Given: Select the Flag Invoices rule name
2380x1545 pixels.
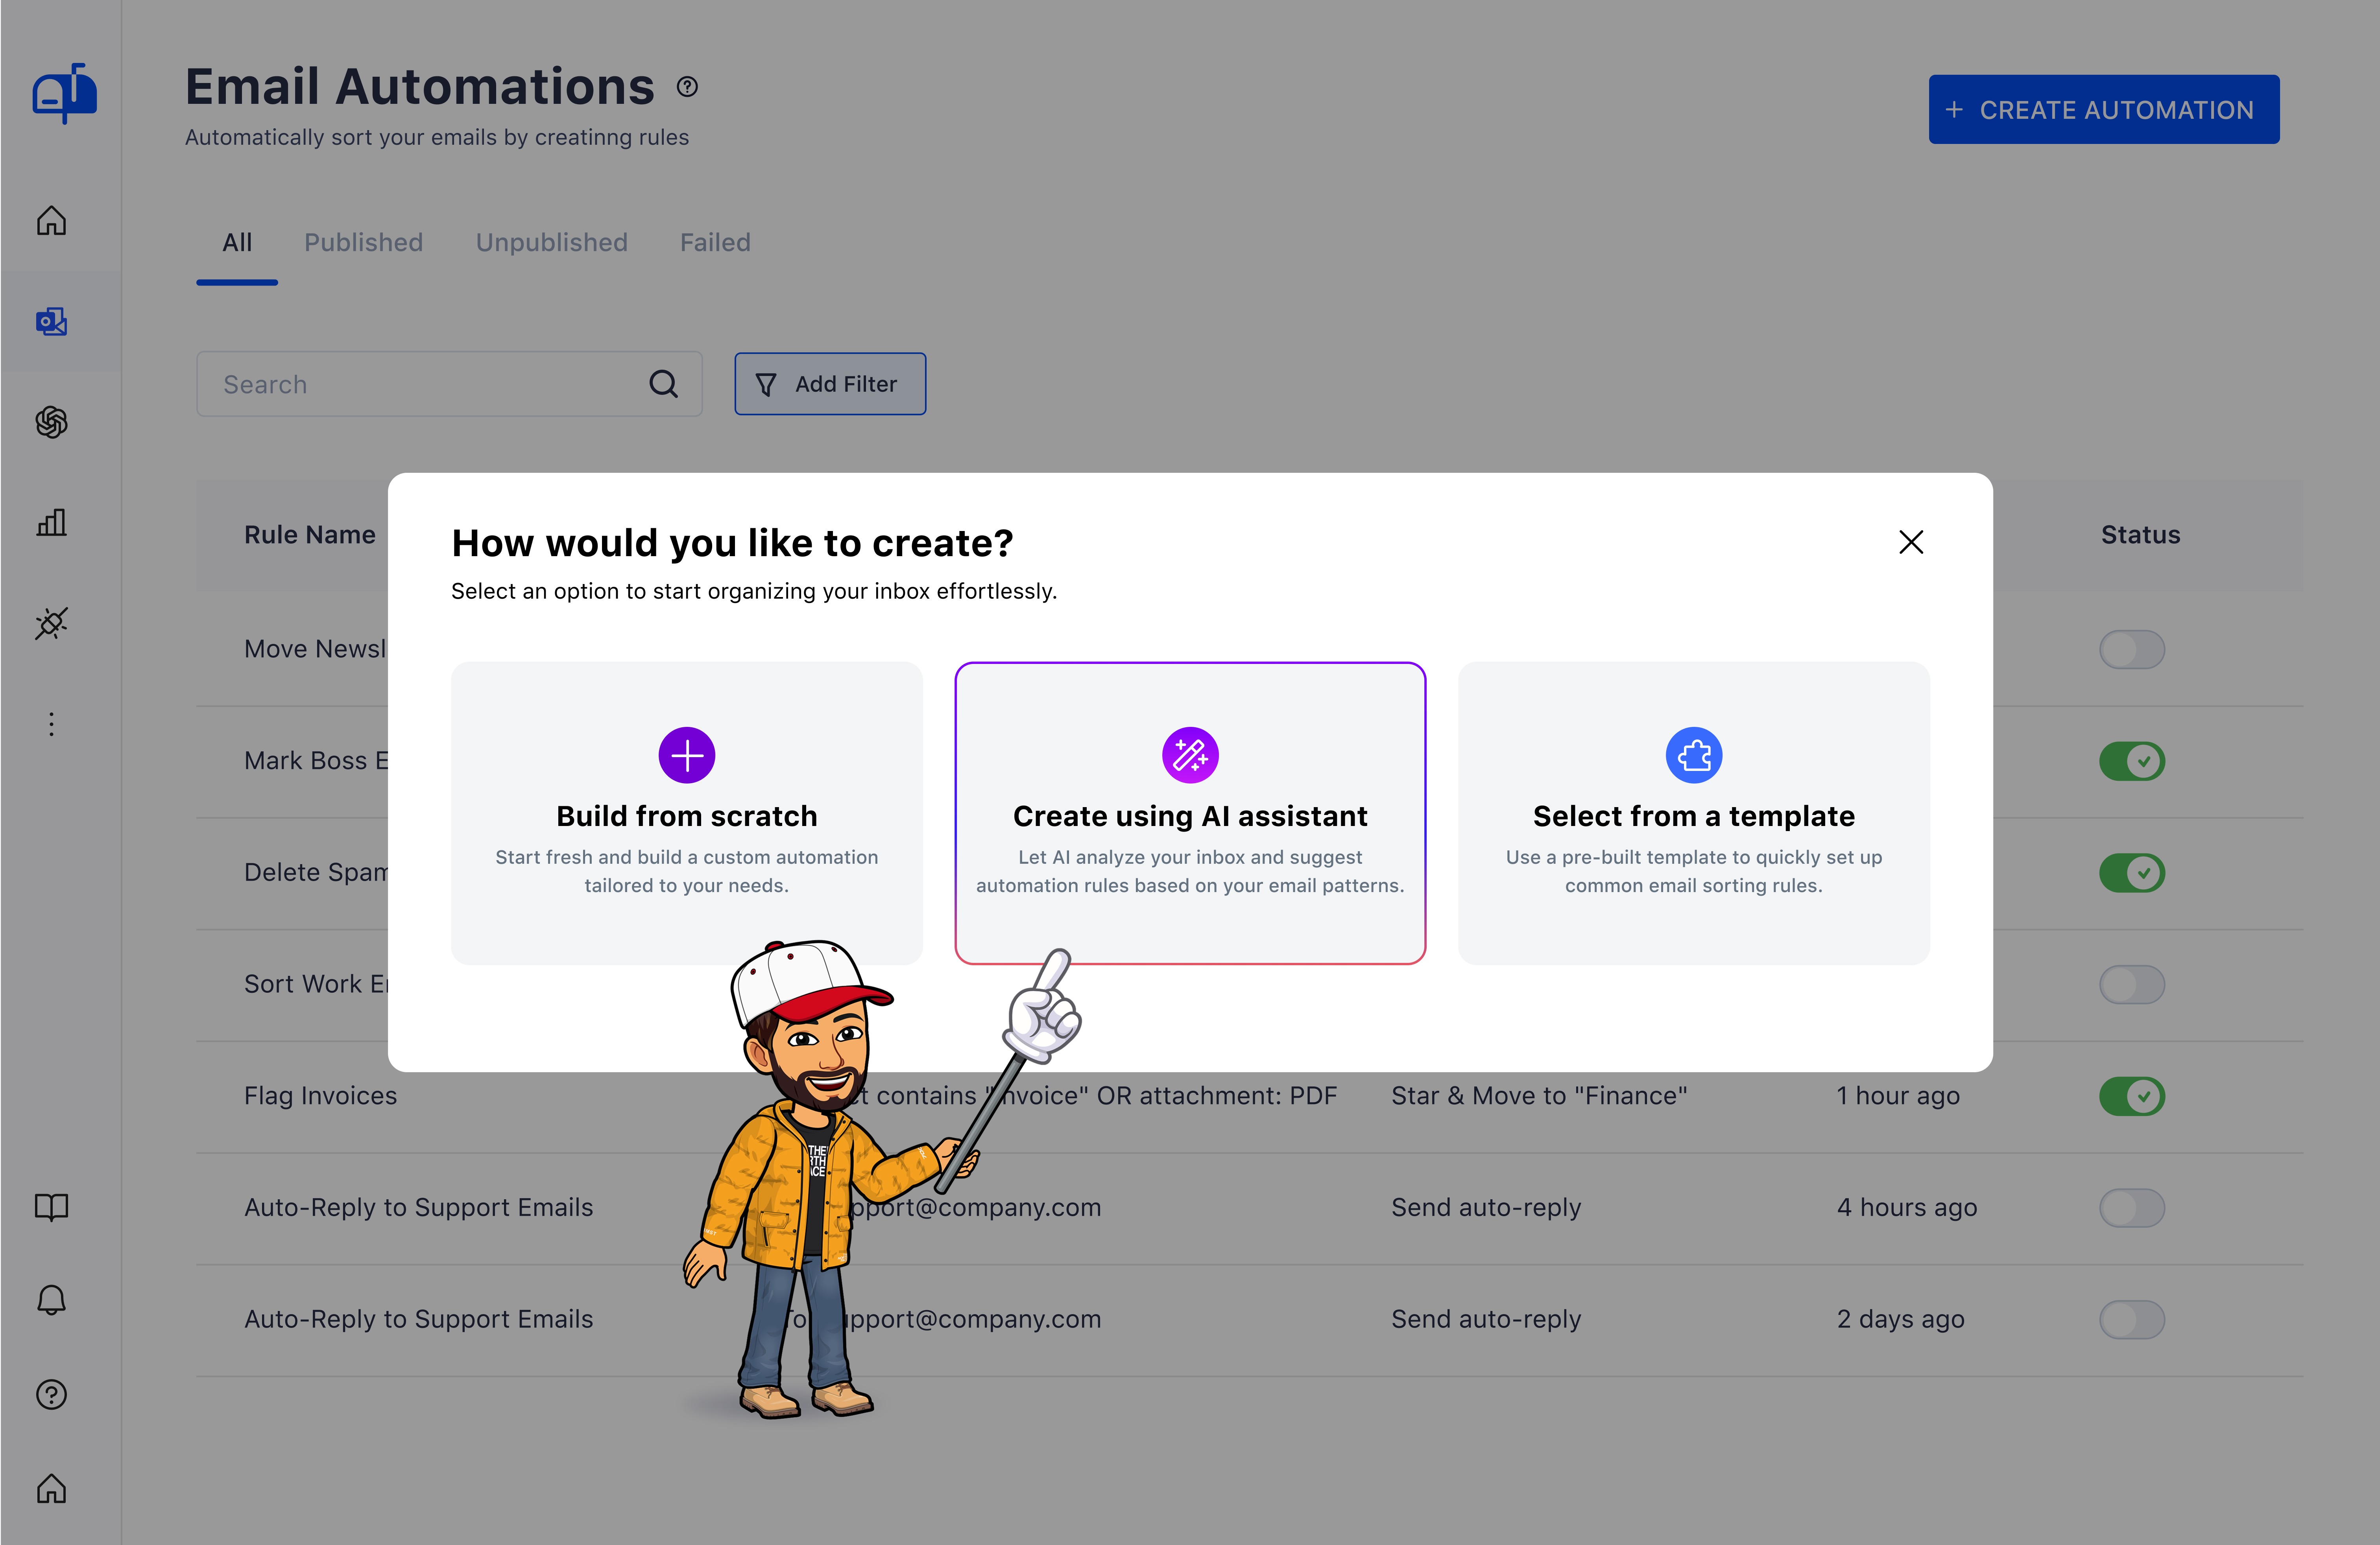Looking at the screenshot, I should click(321, 1096).
